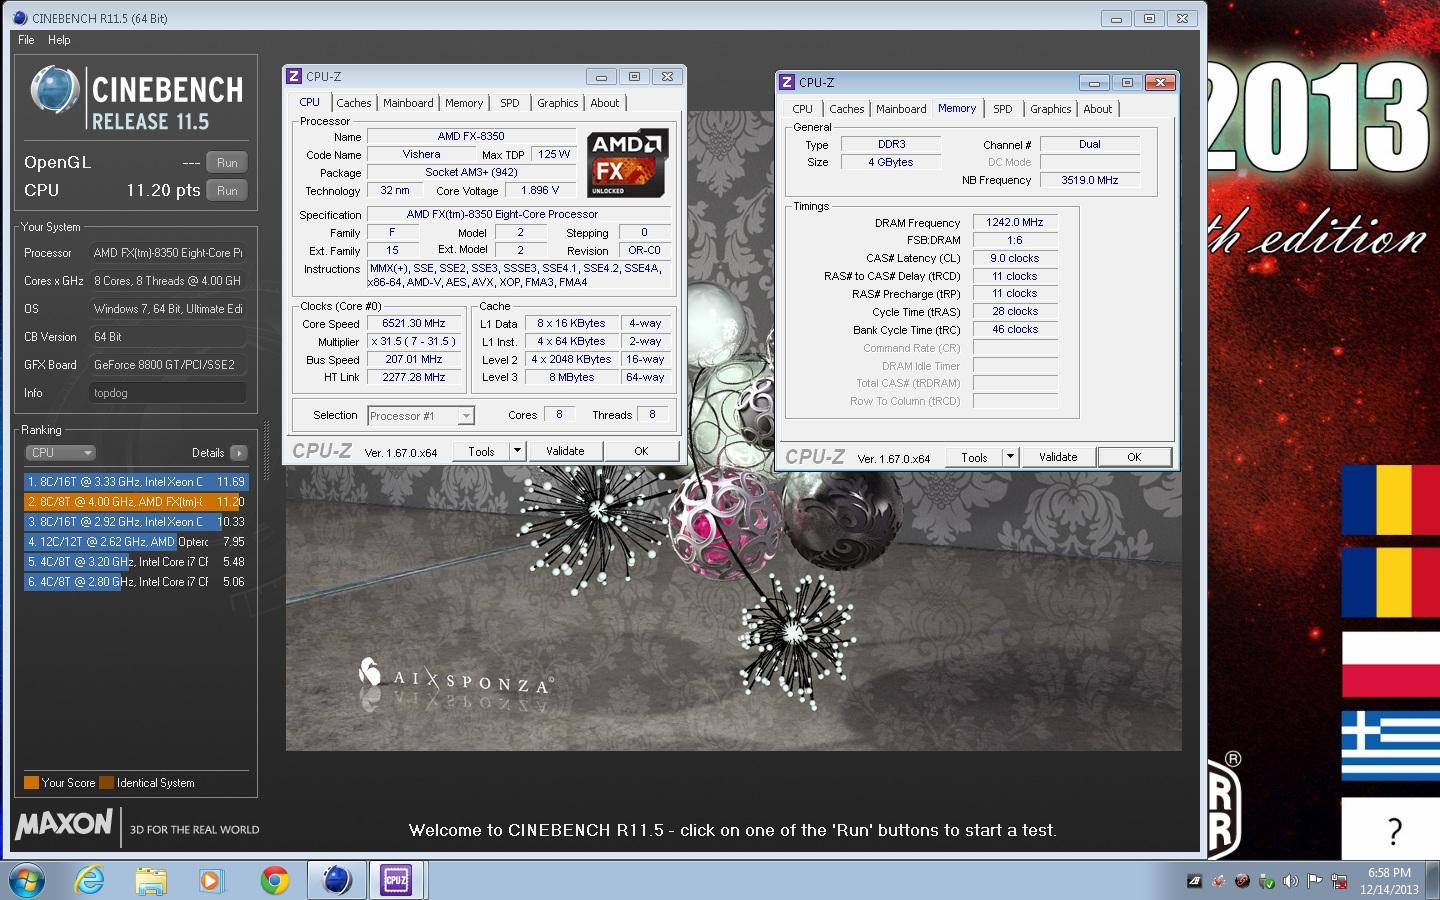Open the File menu in Cinebench
Screen dimensions: 1440x900
coord(26,40)
